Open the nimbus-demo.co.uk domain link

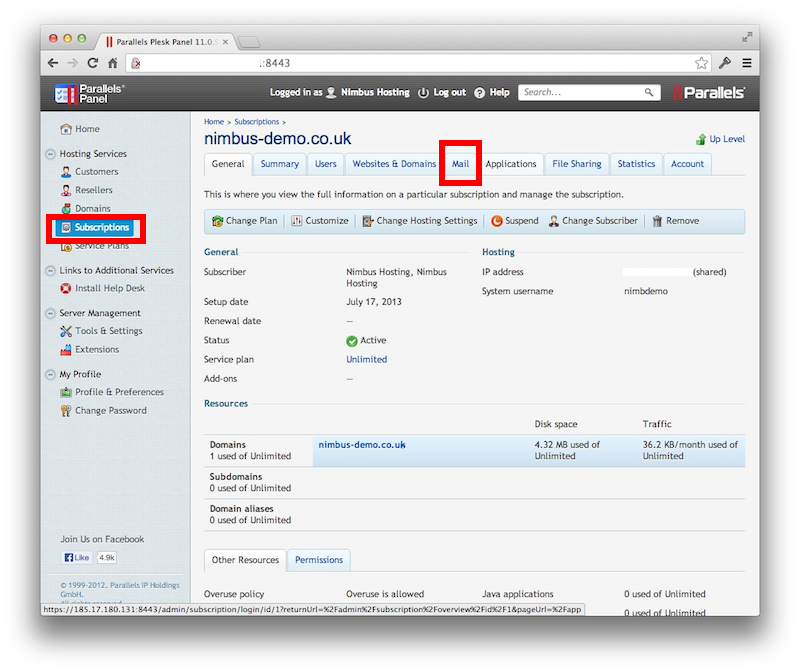point(362,445)
